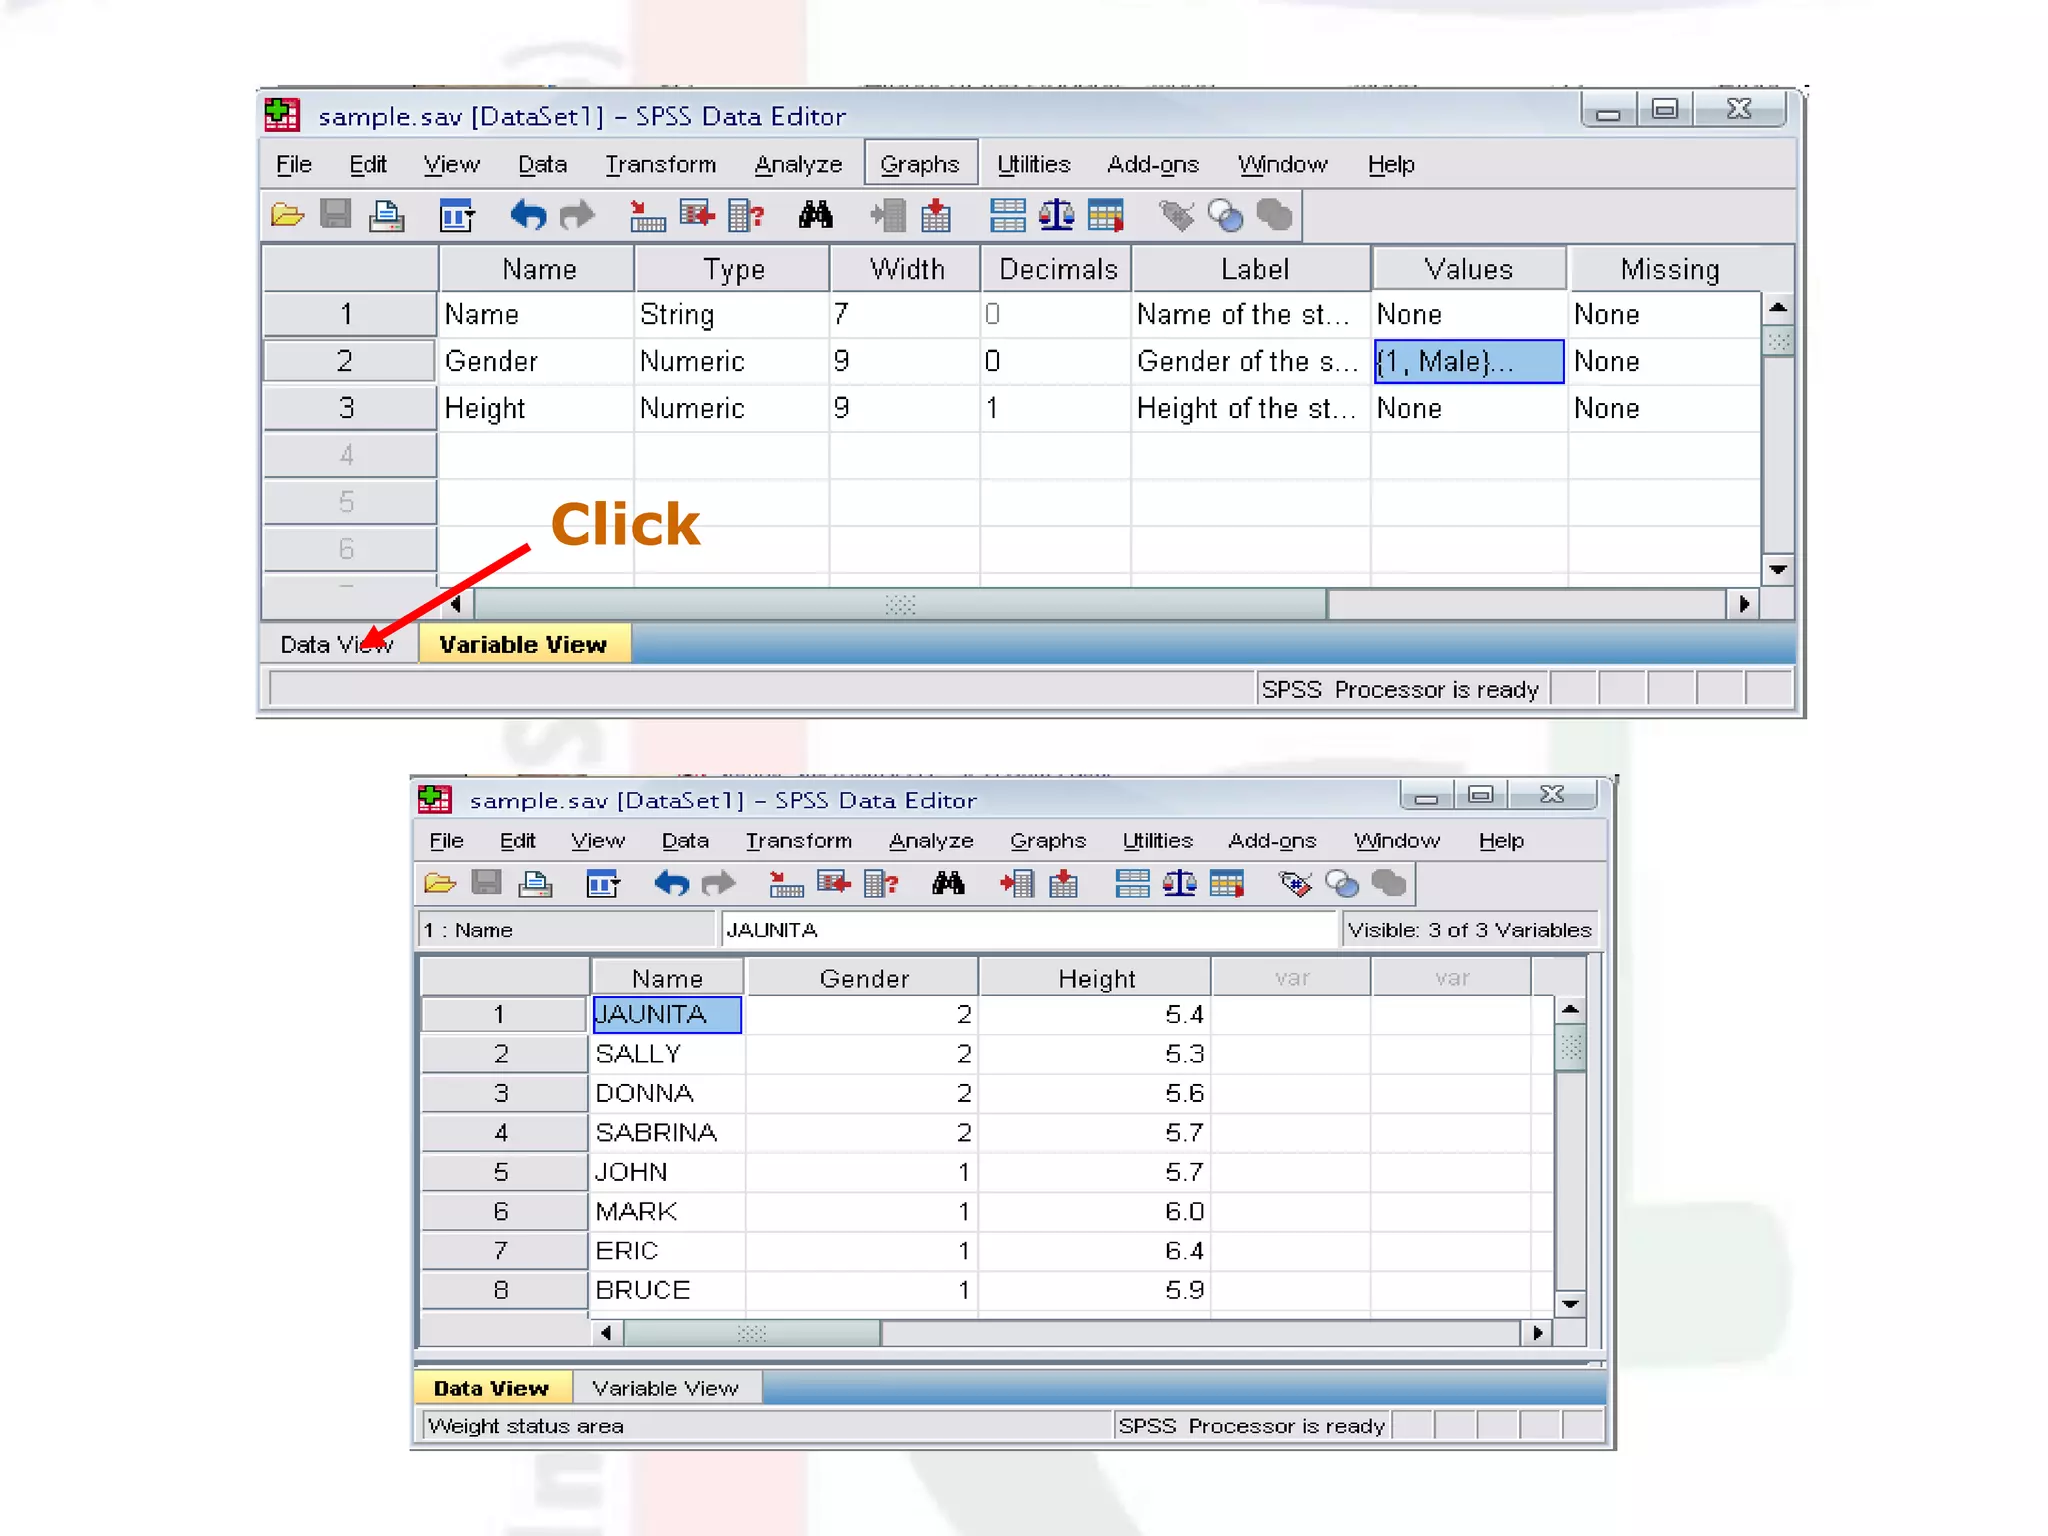Click right arrow of bottom horizontal scrollbar
Screen dimensions: 2048x1536
[1537, 1333]
